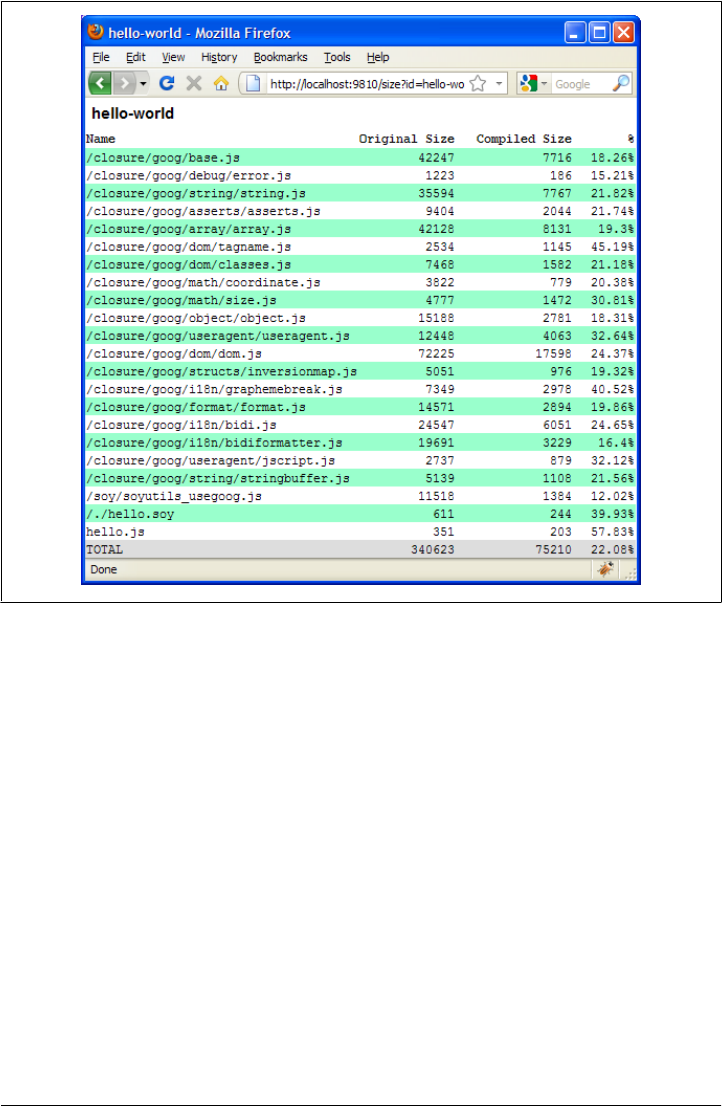Open the Tools menu
This screenshot has width=722, height=1106.
[337, 57]
